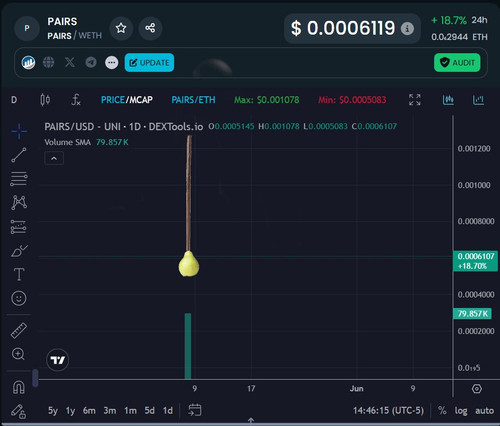Click the volume label 79.857K on axis

pos(472,314)
